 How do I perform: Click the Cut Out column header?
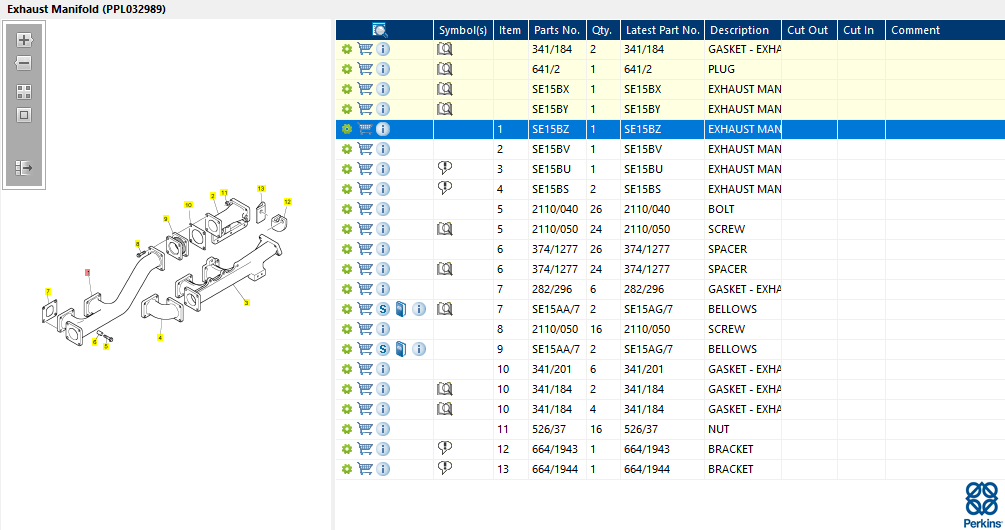[808, 30]
